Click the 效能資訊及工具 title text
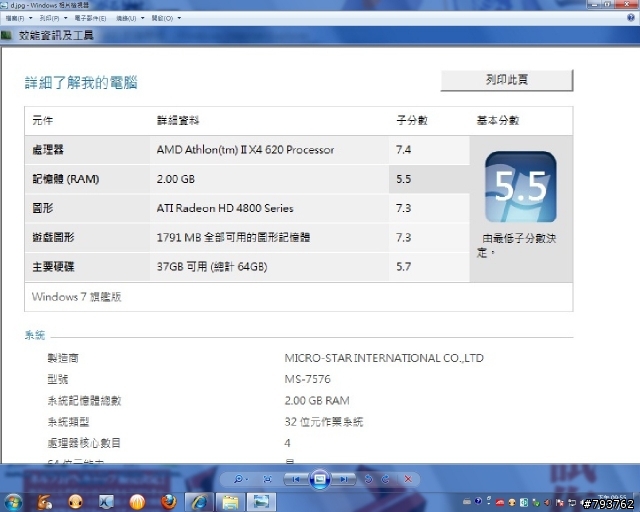This screenshot has width=640, height=512. click(x=56, y=36)
